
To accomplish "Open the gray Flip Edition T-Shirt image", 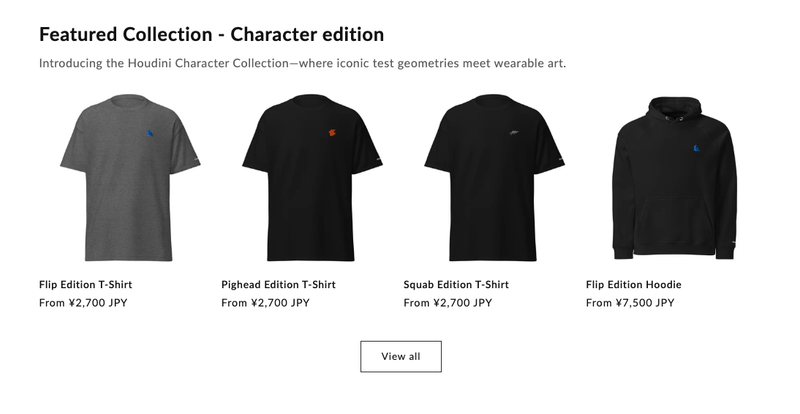I will (x=130, y=178).
